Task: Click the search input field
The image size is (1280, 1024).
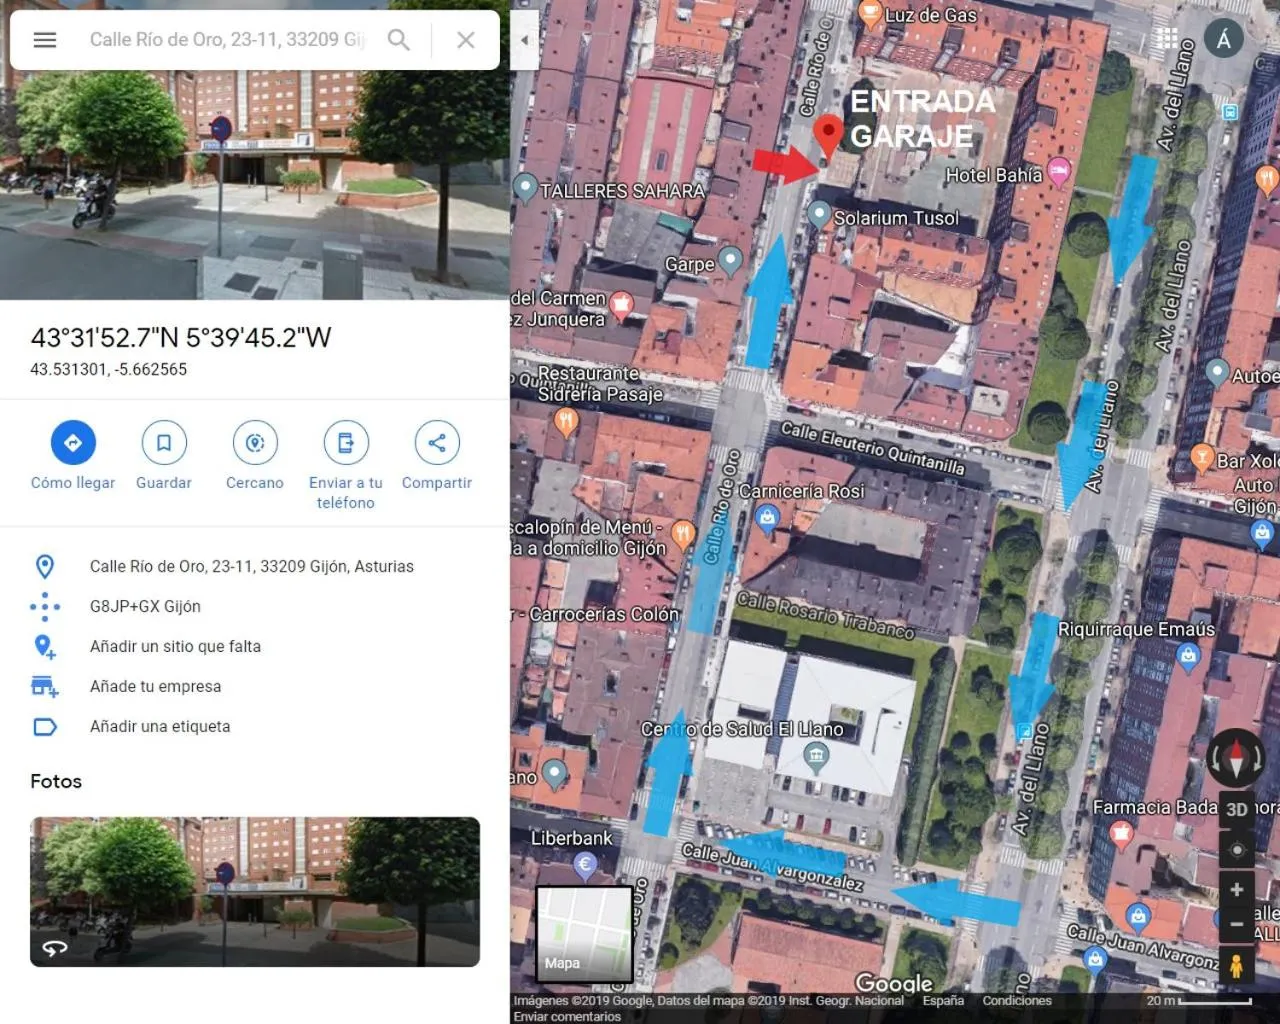Action: 230,39
